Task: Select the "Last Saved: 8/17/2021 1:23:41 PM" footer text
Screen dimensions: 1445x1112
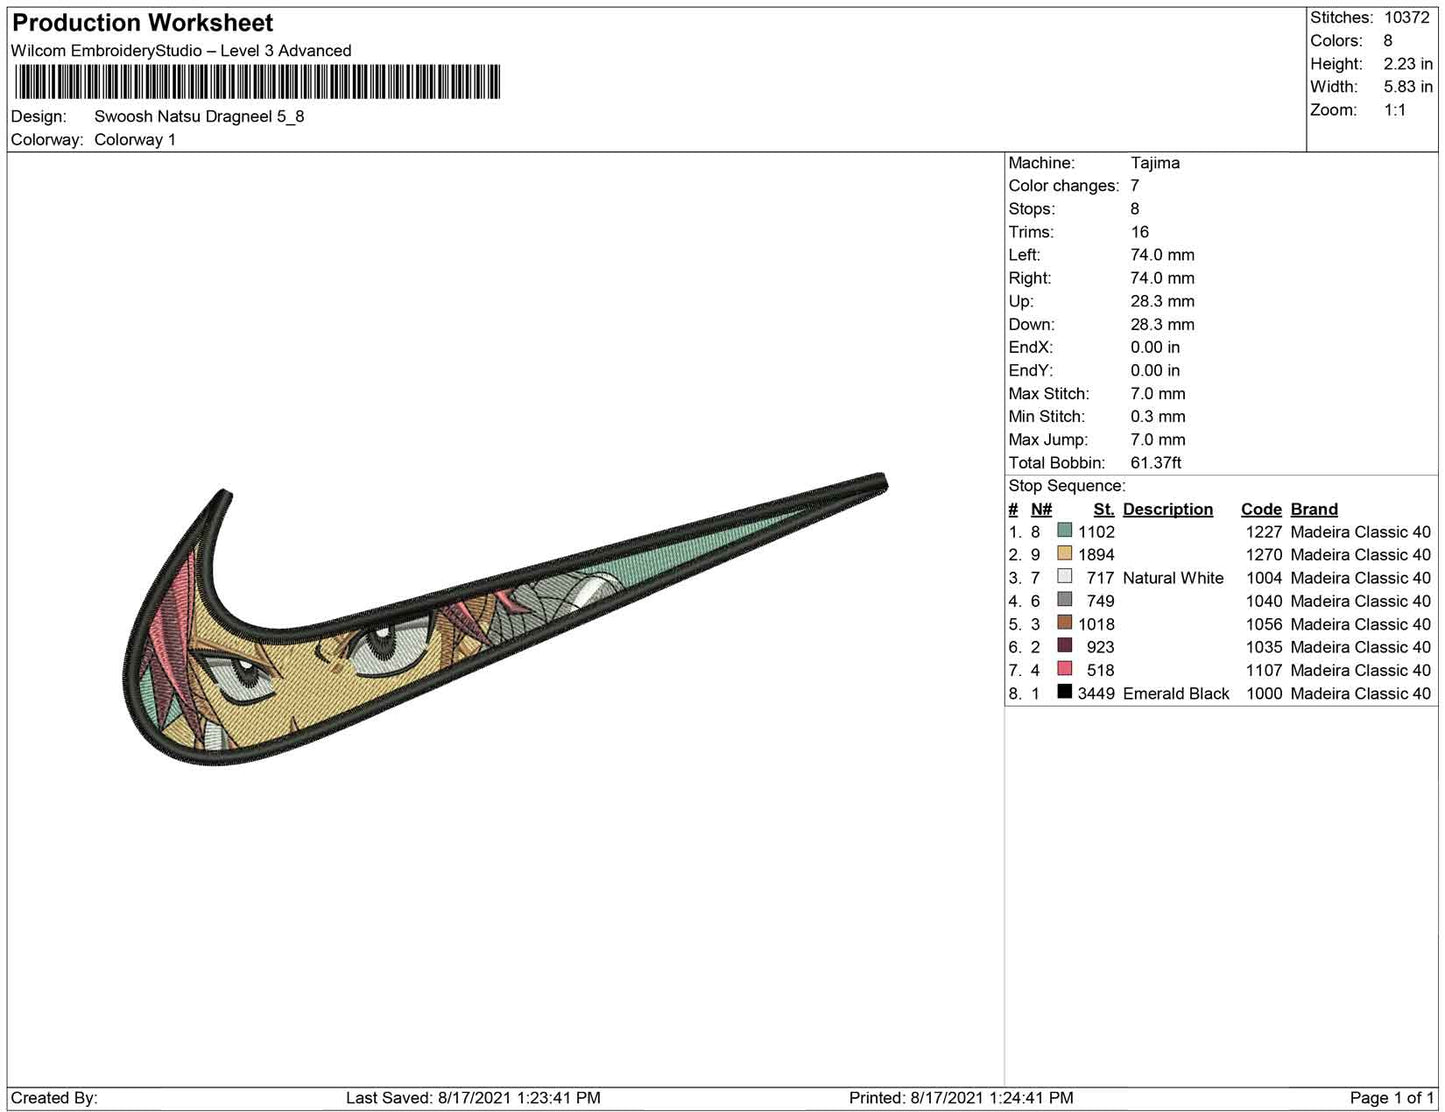Action: (x=473, y=1098)
